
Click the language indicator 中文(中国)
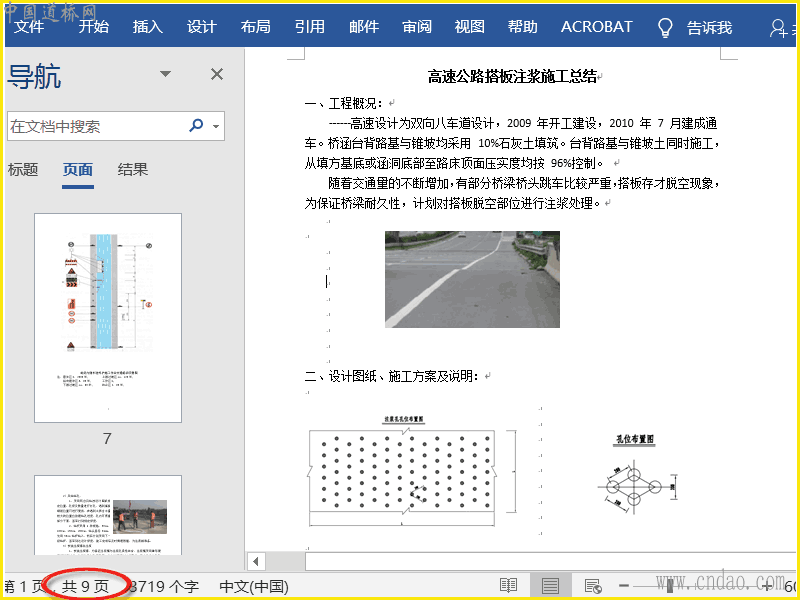254,587
